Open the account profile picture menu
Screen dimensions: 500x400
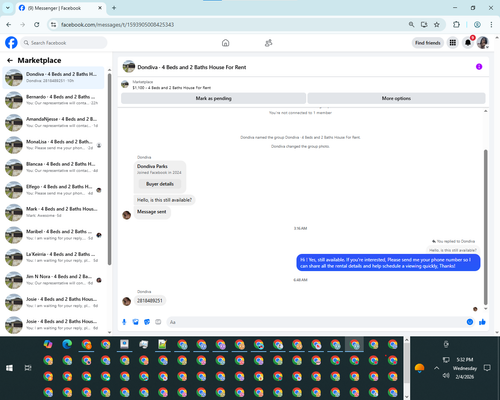point(483,43)
